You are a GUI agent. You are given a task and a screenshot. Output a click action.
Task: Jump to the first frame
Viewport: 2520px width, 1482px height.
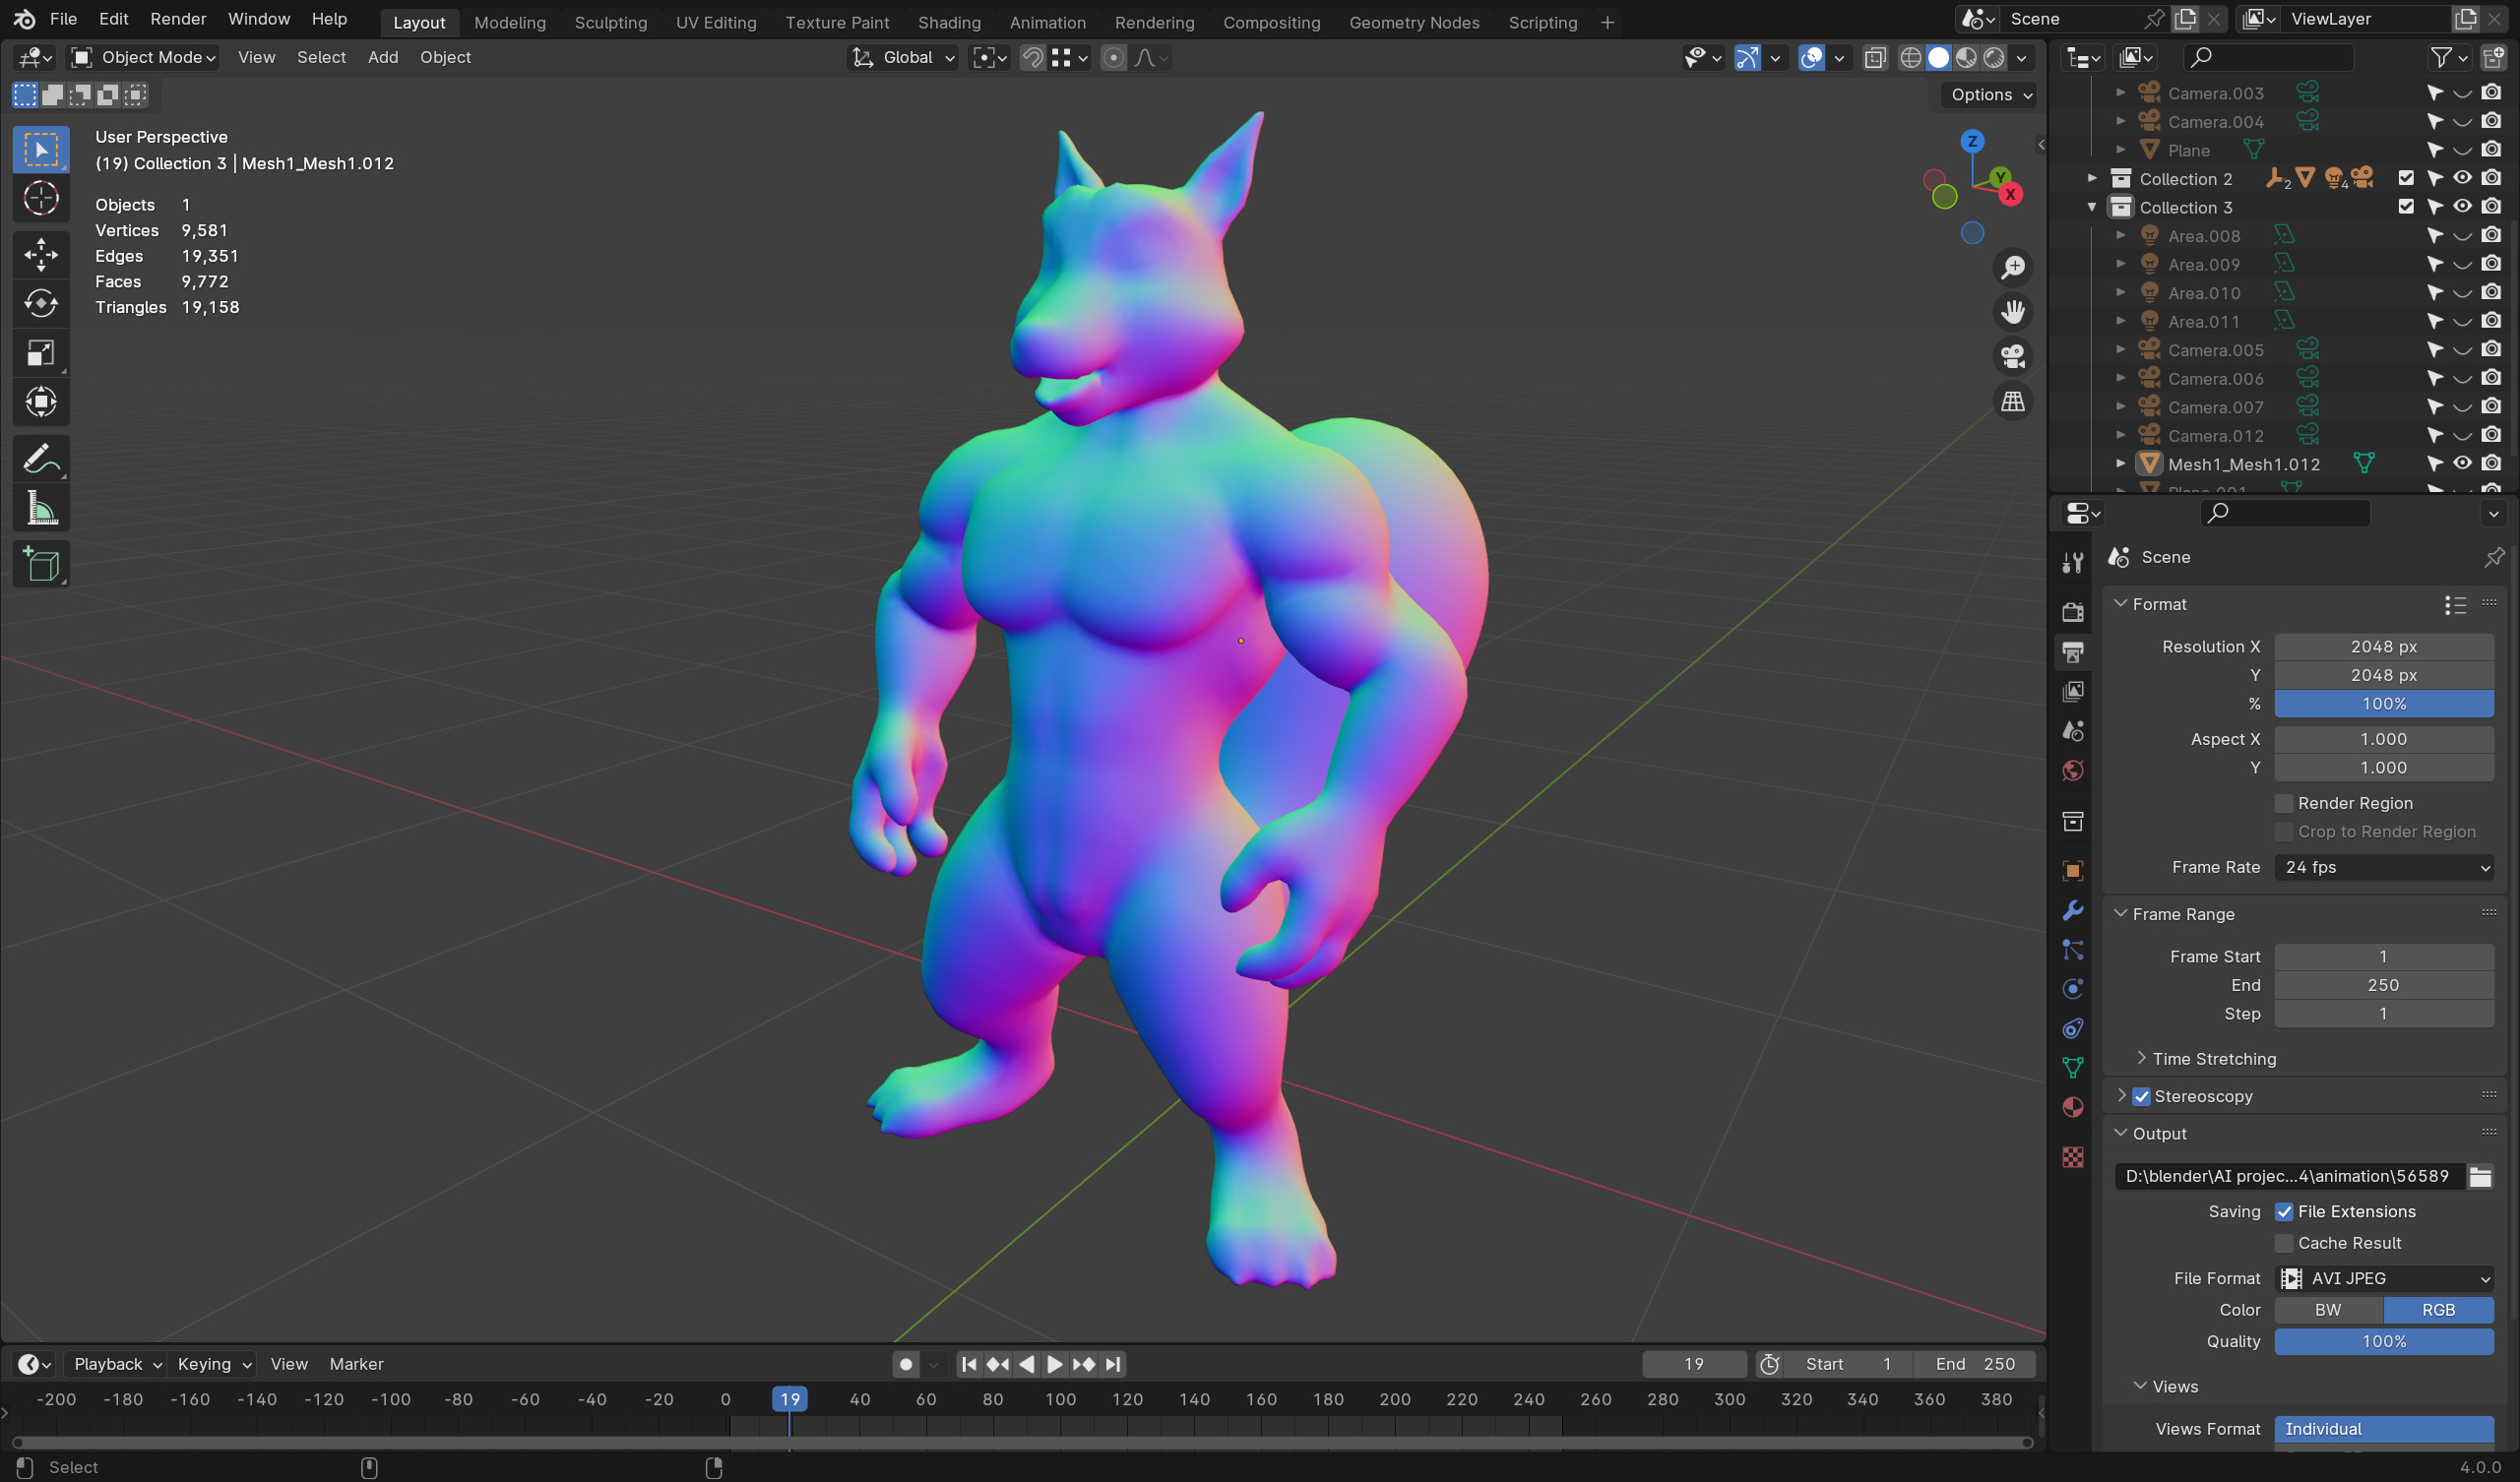[968, 1365]
